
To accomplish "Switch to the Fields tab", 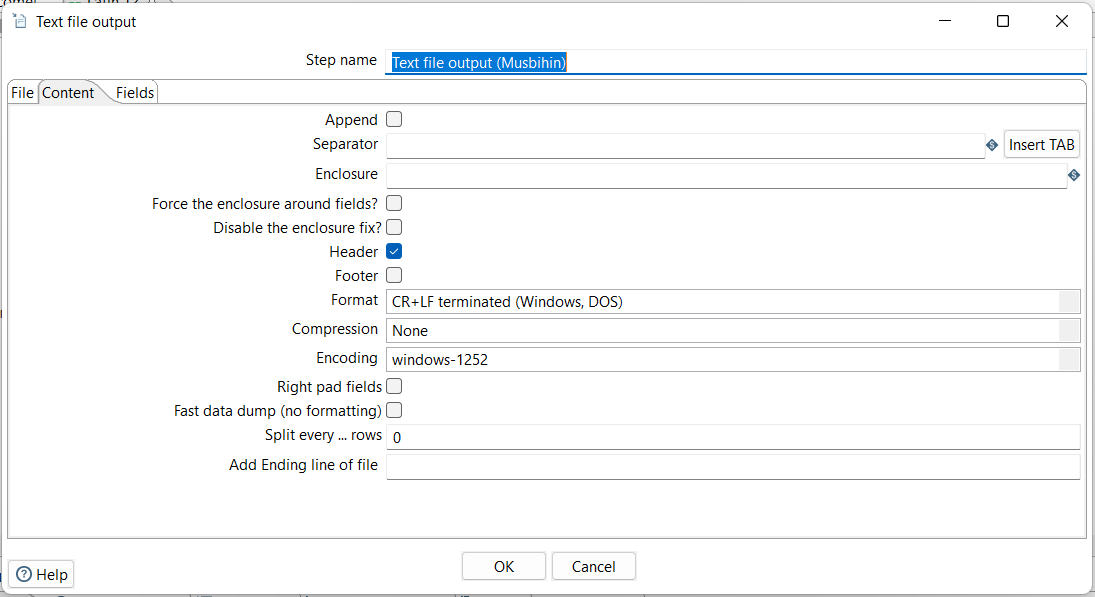I will [x=135, y=93].
